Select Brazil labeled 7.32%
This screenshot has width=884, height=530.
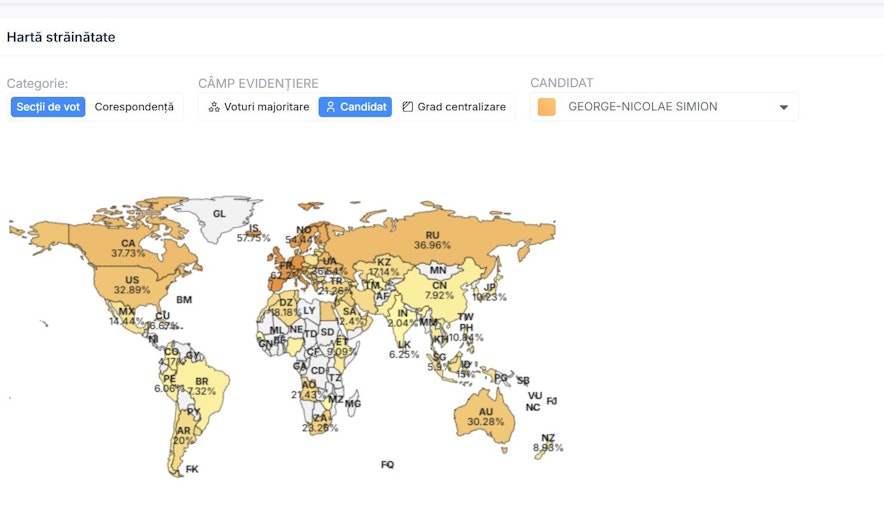(x=202, y=386)
